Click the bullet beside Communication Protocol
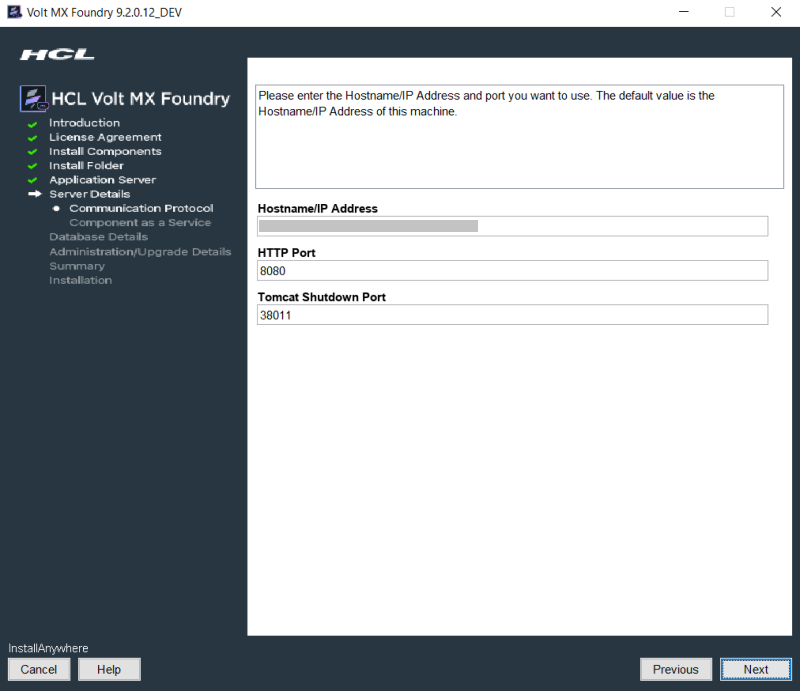Image resolution: width=800 pixels, height=691 pixels. pyautogui.click(x=57, y=208)
